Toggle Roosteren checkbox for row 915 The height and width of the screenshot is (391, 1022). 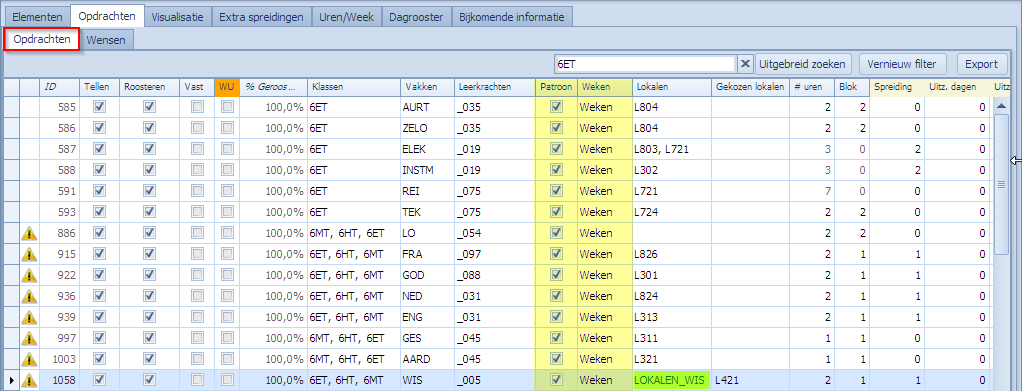pos(149,253)
